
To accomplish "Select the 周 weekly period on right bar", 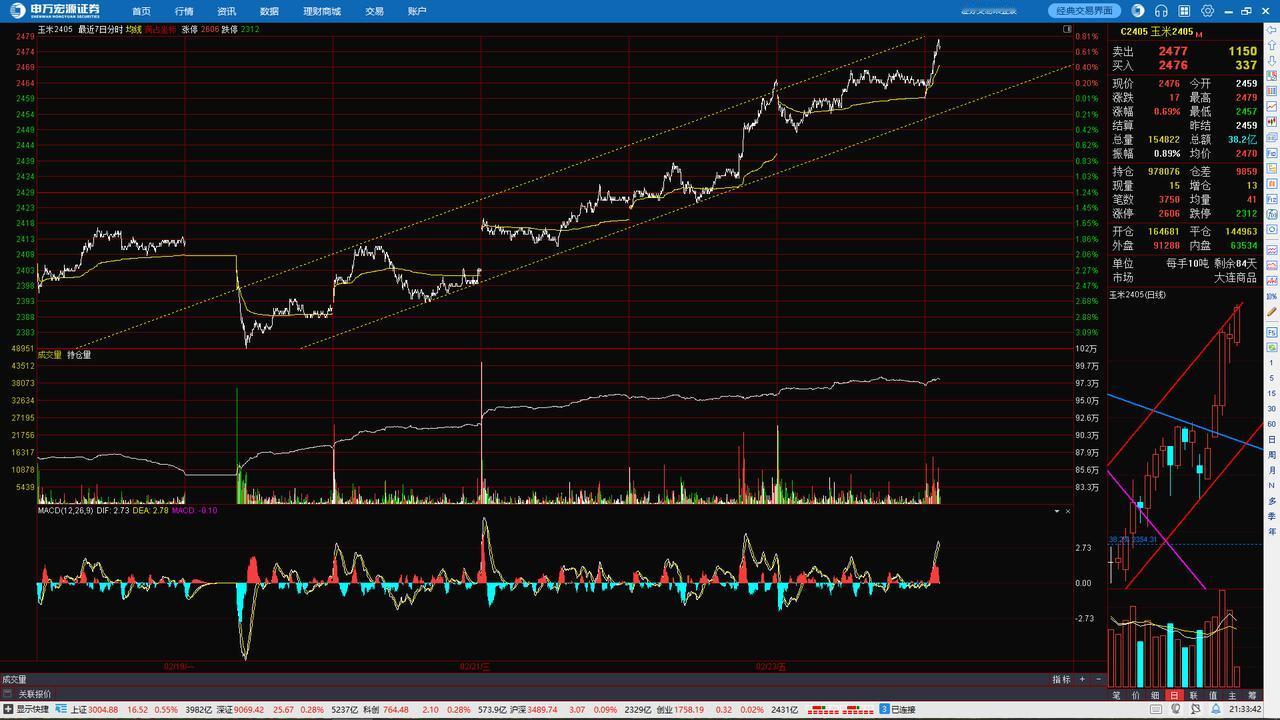I will click(1271, 455).
